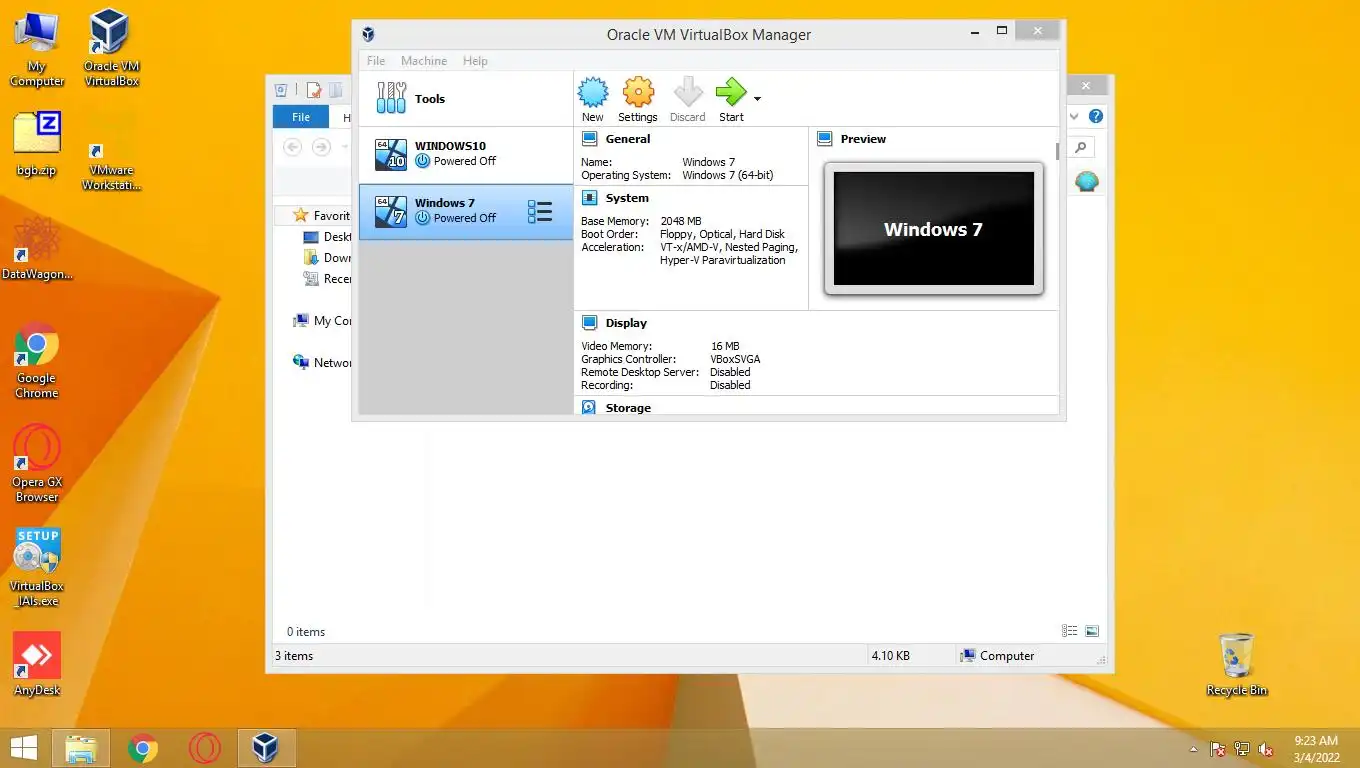1360x768 pixels.
Task: Select the WINDOWS10 virtual machine entry
Action: click(466, 154)
